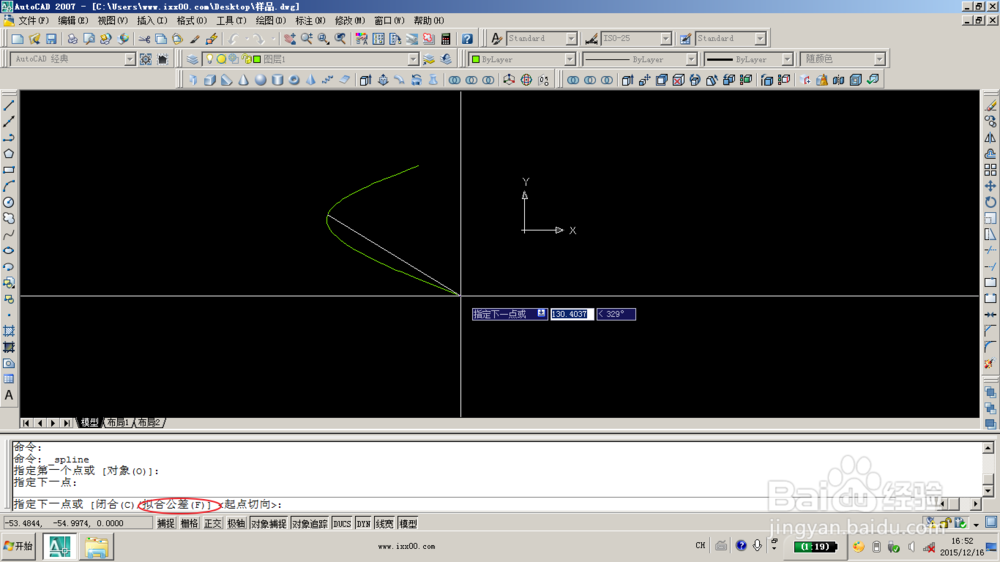The image size is (1000, 562).
Task: Select the Sphere solid tool
Action: 260,80
